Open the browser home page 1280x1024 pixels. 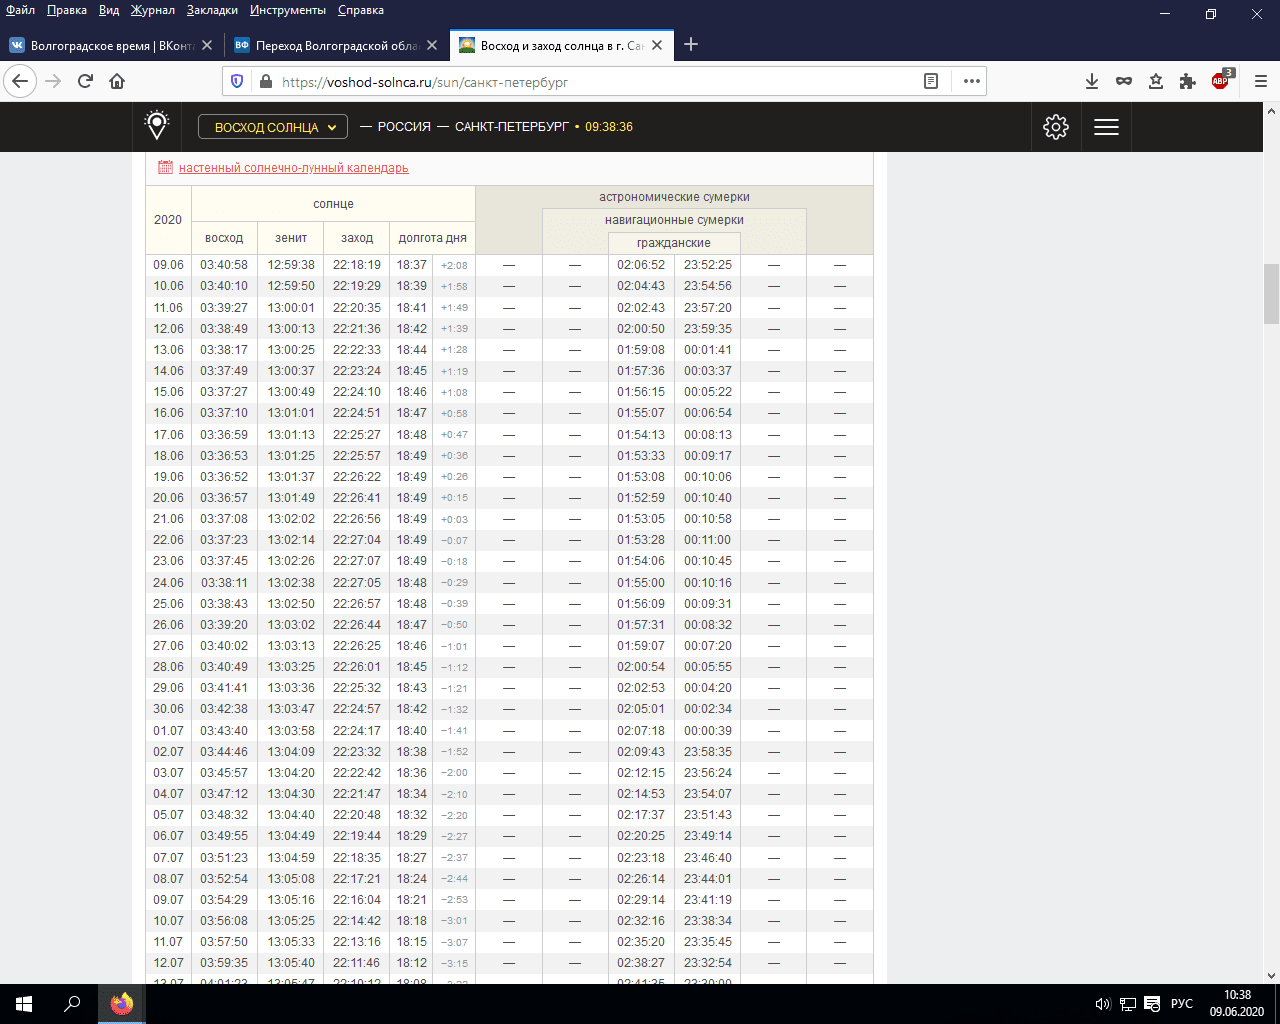[x=117, y=81]
